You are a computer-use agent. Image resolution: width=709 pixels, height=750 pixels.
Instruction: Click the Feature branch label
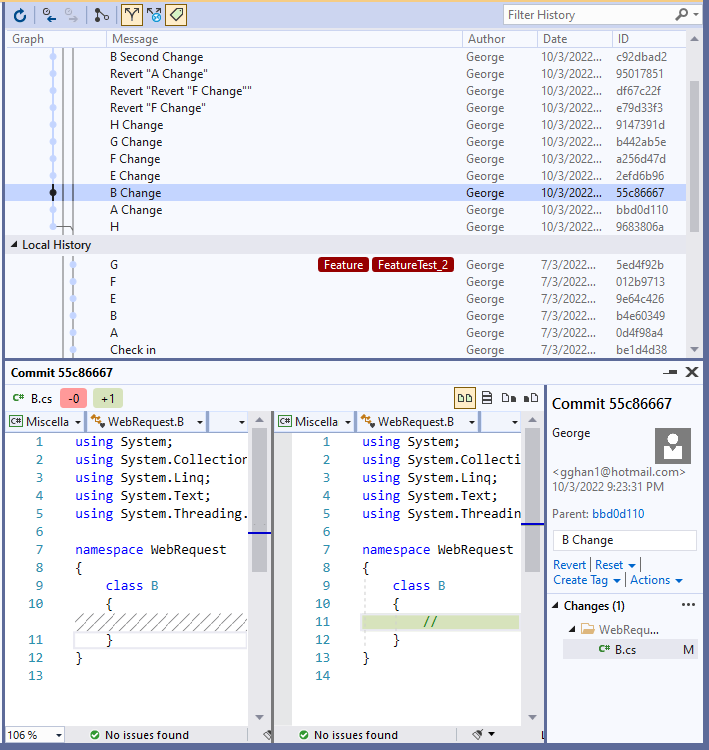[x=343, y=265]
